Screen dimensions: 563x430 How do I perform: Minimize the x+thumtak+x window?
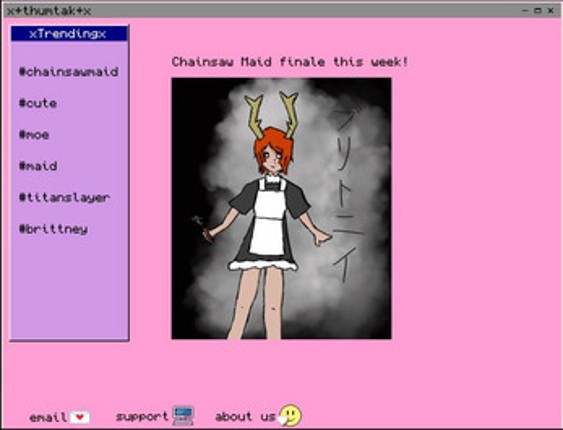point(525,10)
